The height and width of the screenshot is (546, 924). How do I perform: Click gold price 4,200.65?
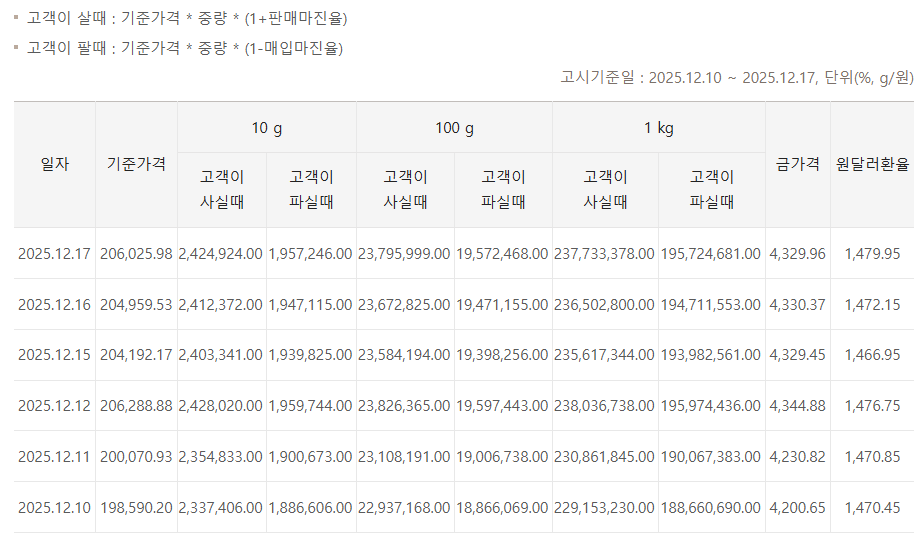(797, 508)
